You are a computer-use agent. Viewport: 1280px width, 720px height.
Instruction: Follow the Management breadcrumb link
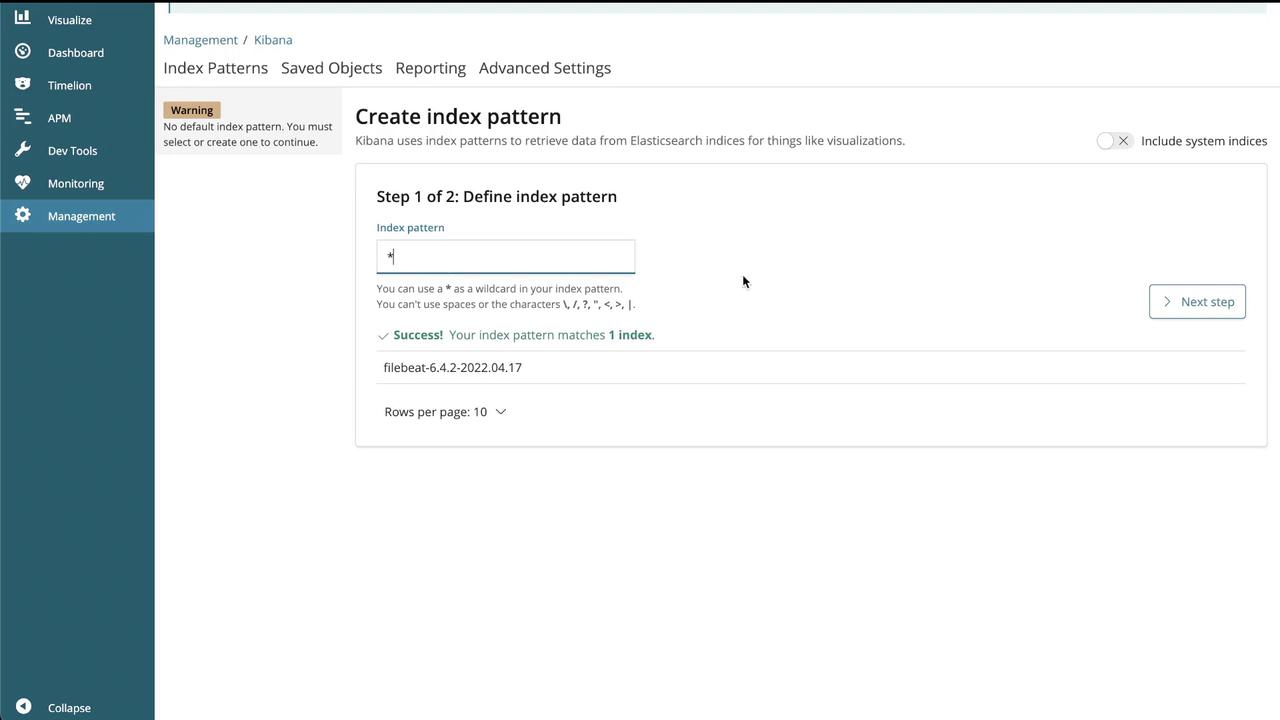click(x=200, y=40)
